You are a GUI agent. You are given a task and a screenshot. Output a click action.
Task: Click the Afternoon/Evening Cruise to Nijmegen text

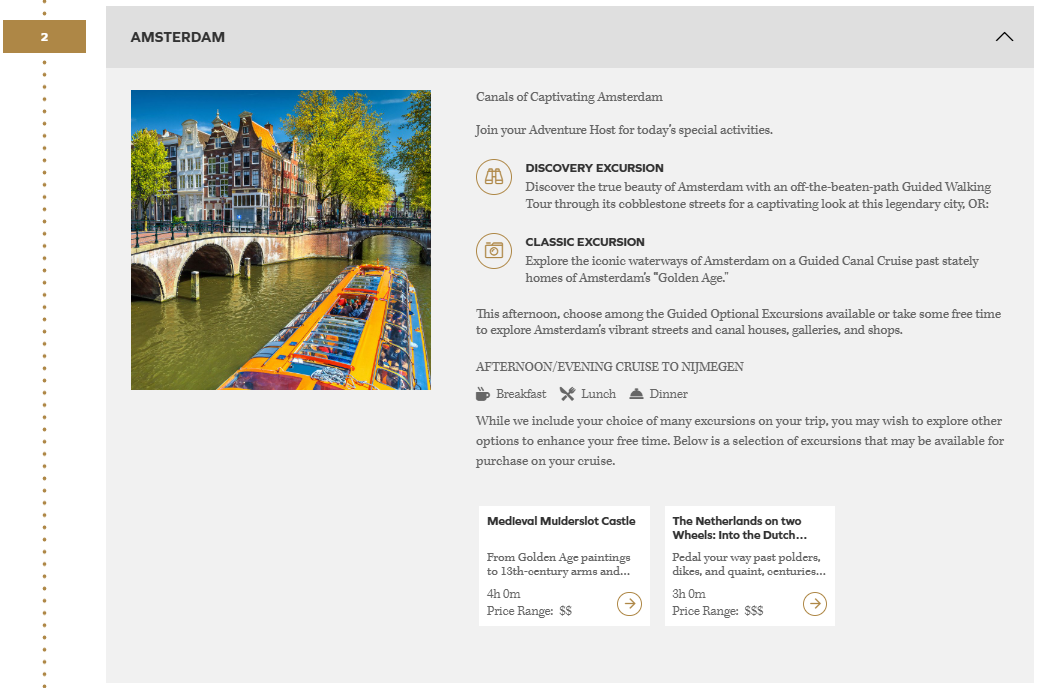coord(609,367)
